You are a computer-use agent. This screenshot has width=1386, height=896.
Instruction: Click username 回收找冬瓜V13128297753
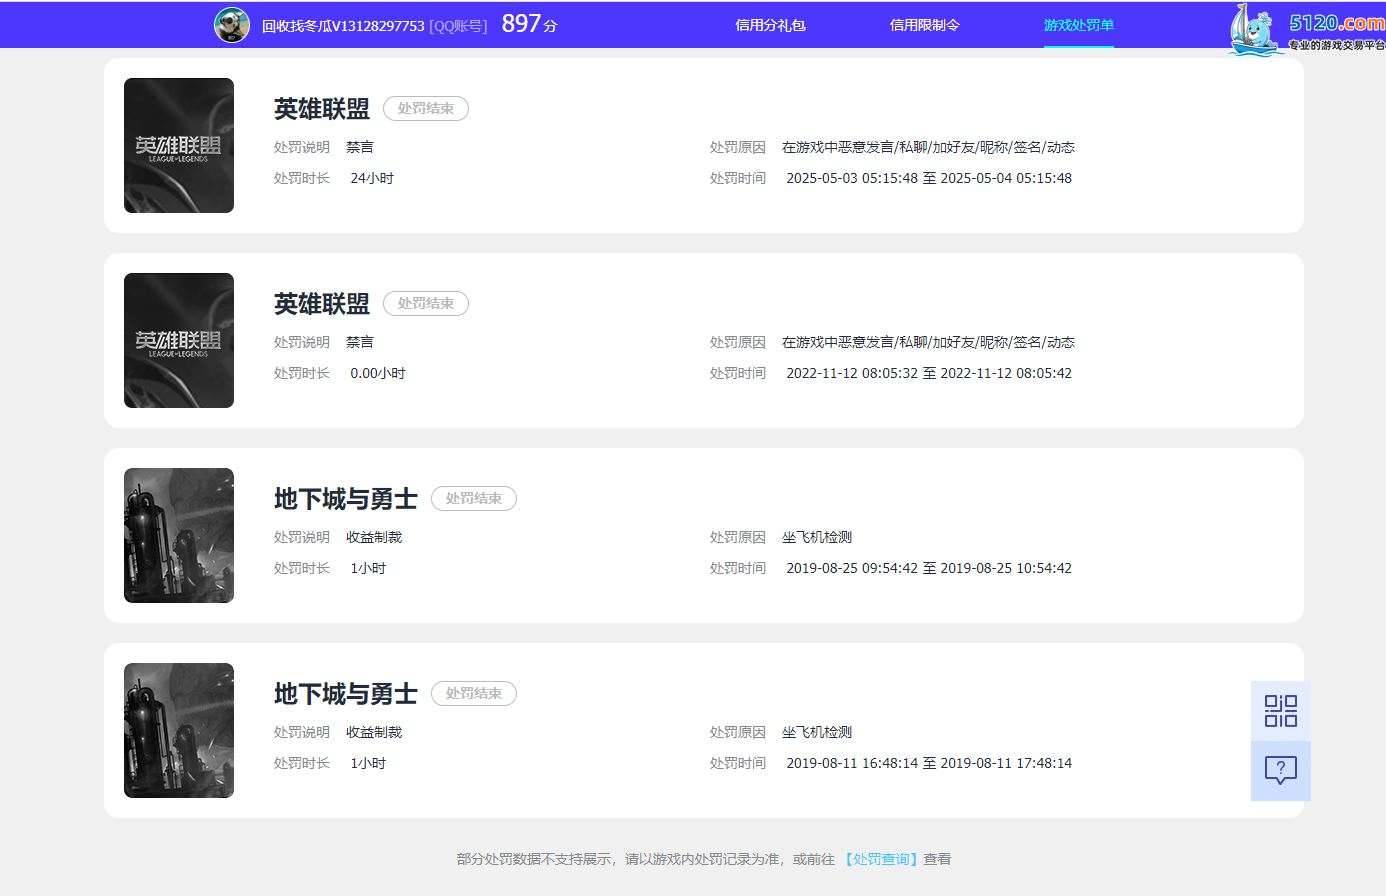(343, 26)
